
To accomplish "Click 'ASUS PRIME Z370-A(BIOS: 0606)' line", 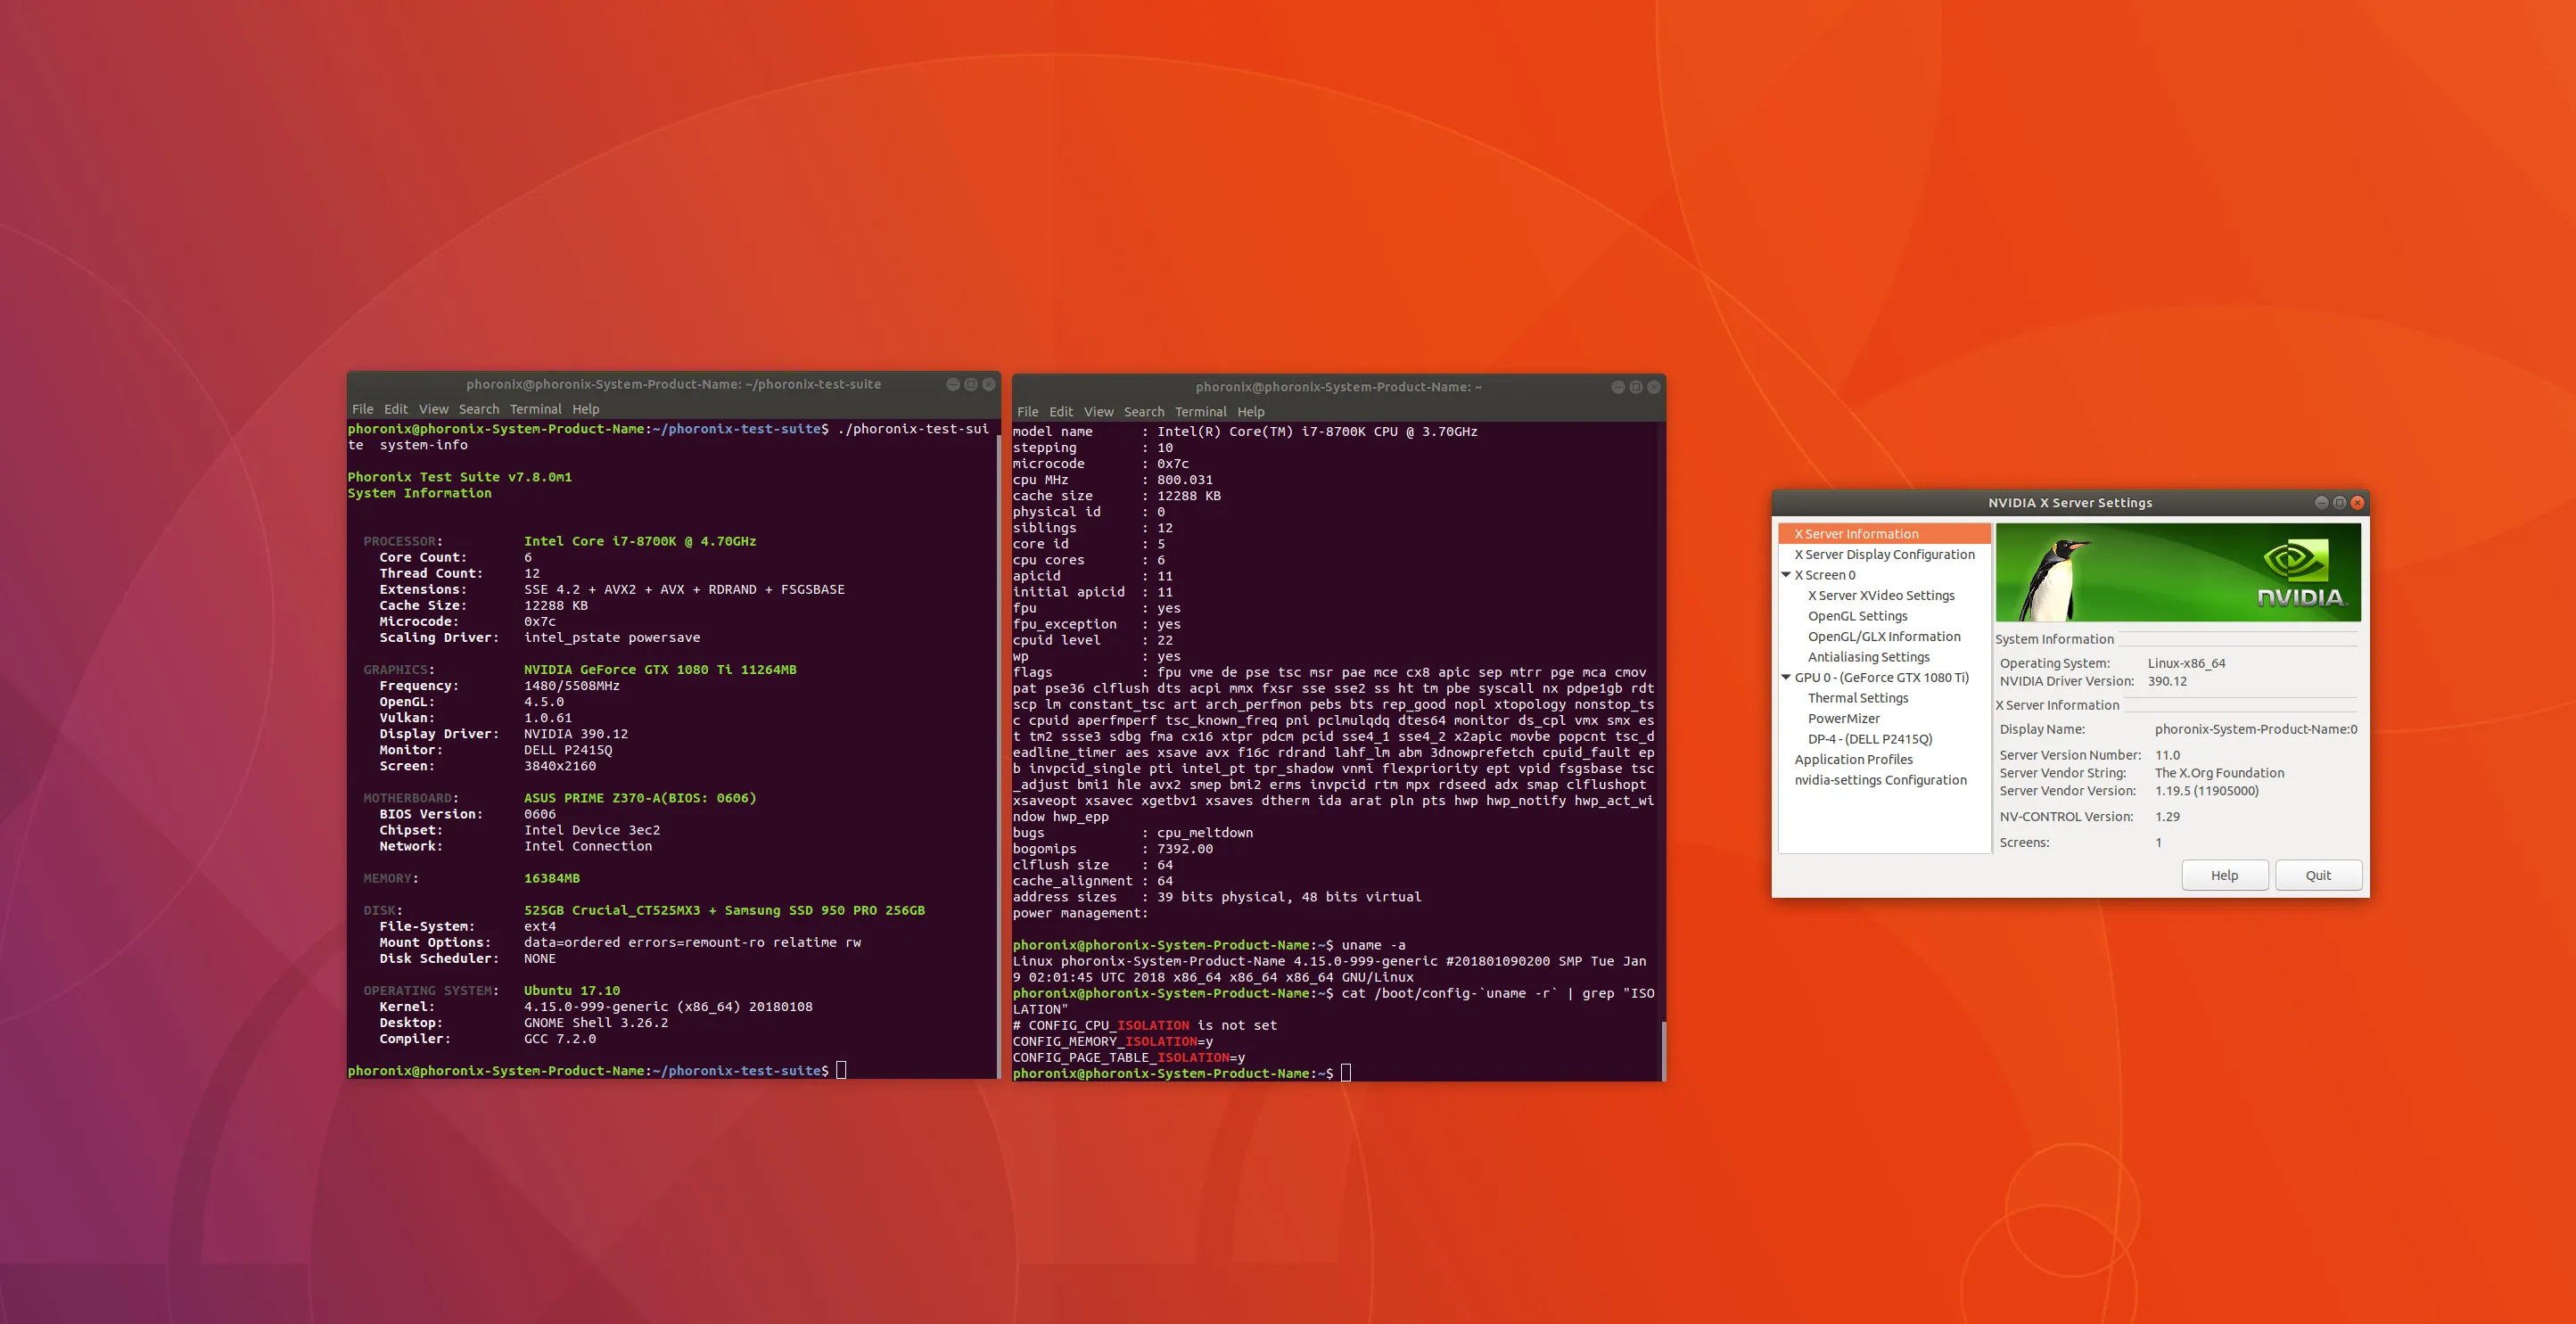I will (640, 798).
